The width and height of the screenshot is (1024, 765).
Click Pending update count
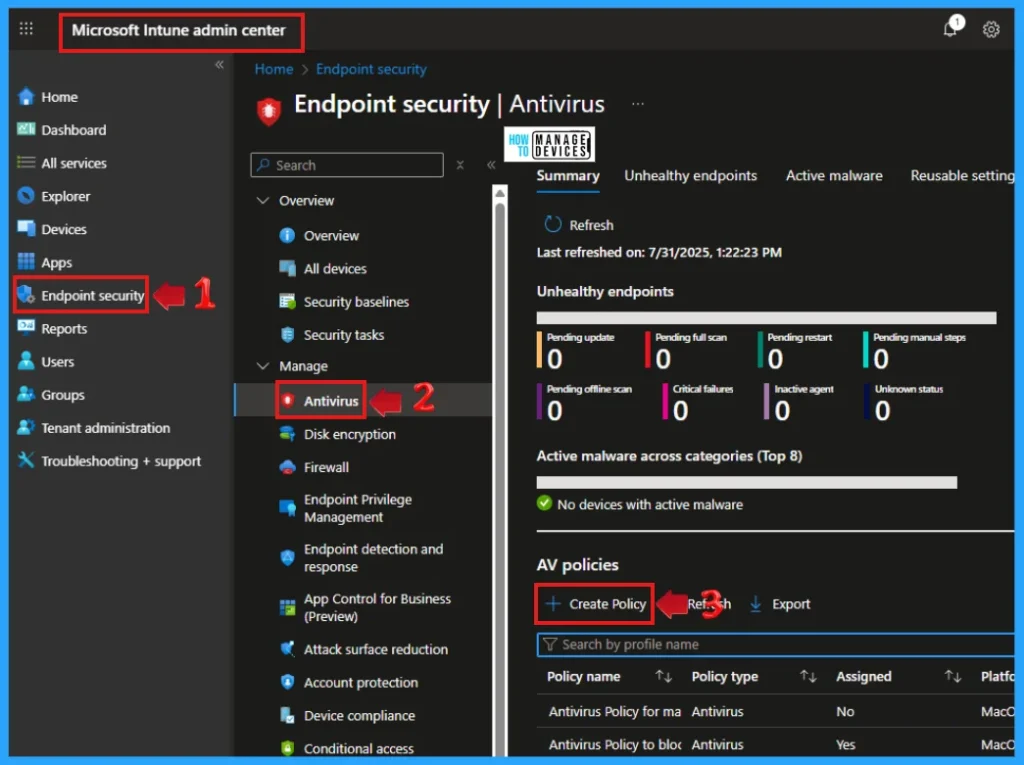554,359
